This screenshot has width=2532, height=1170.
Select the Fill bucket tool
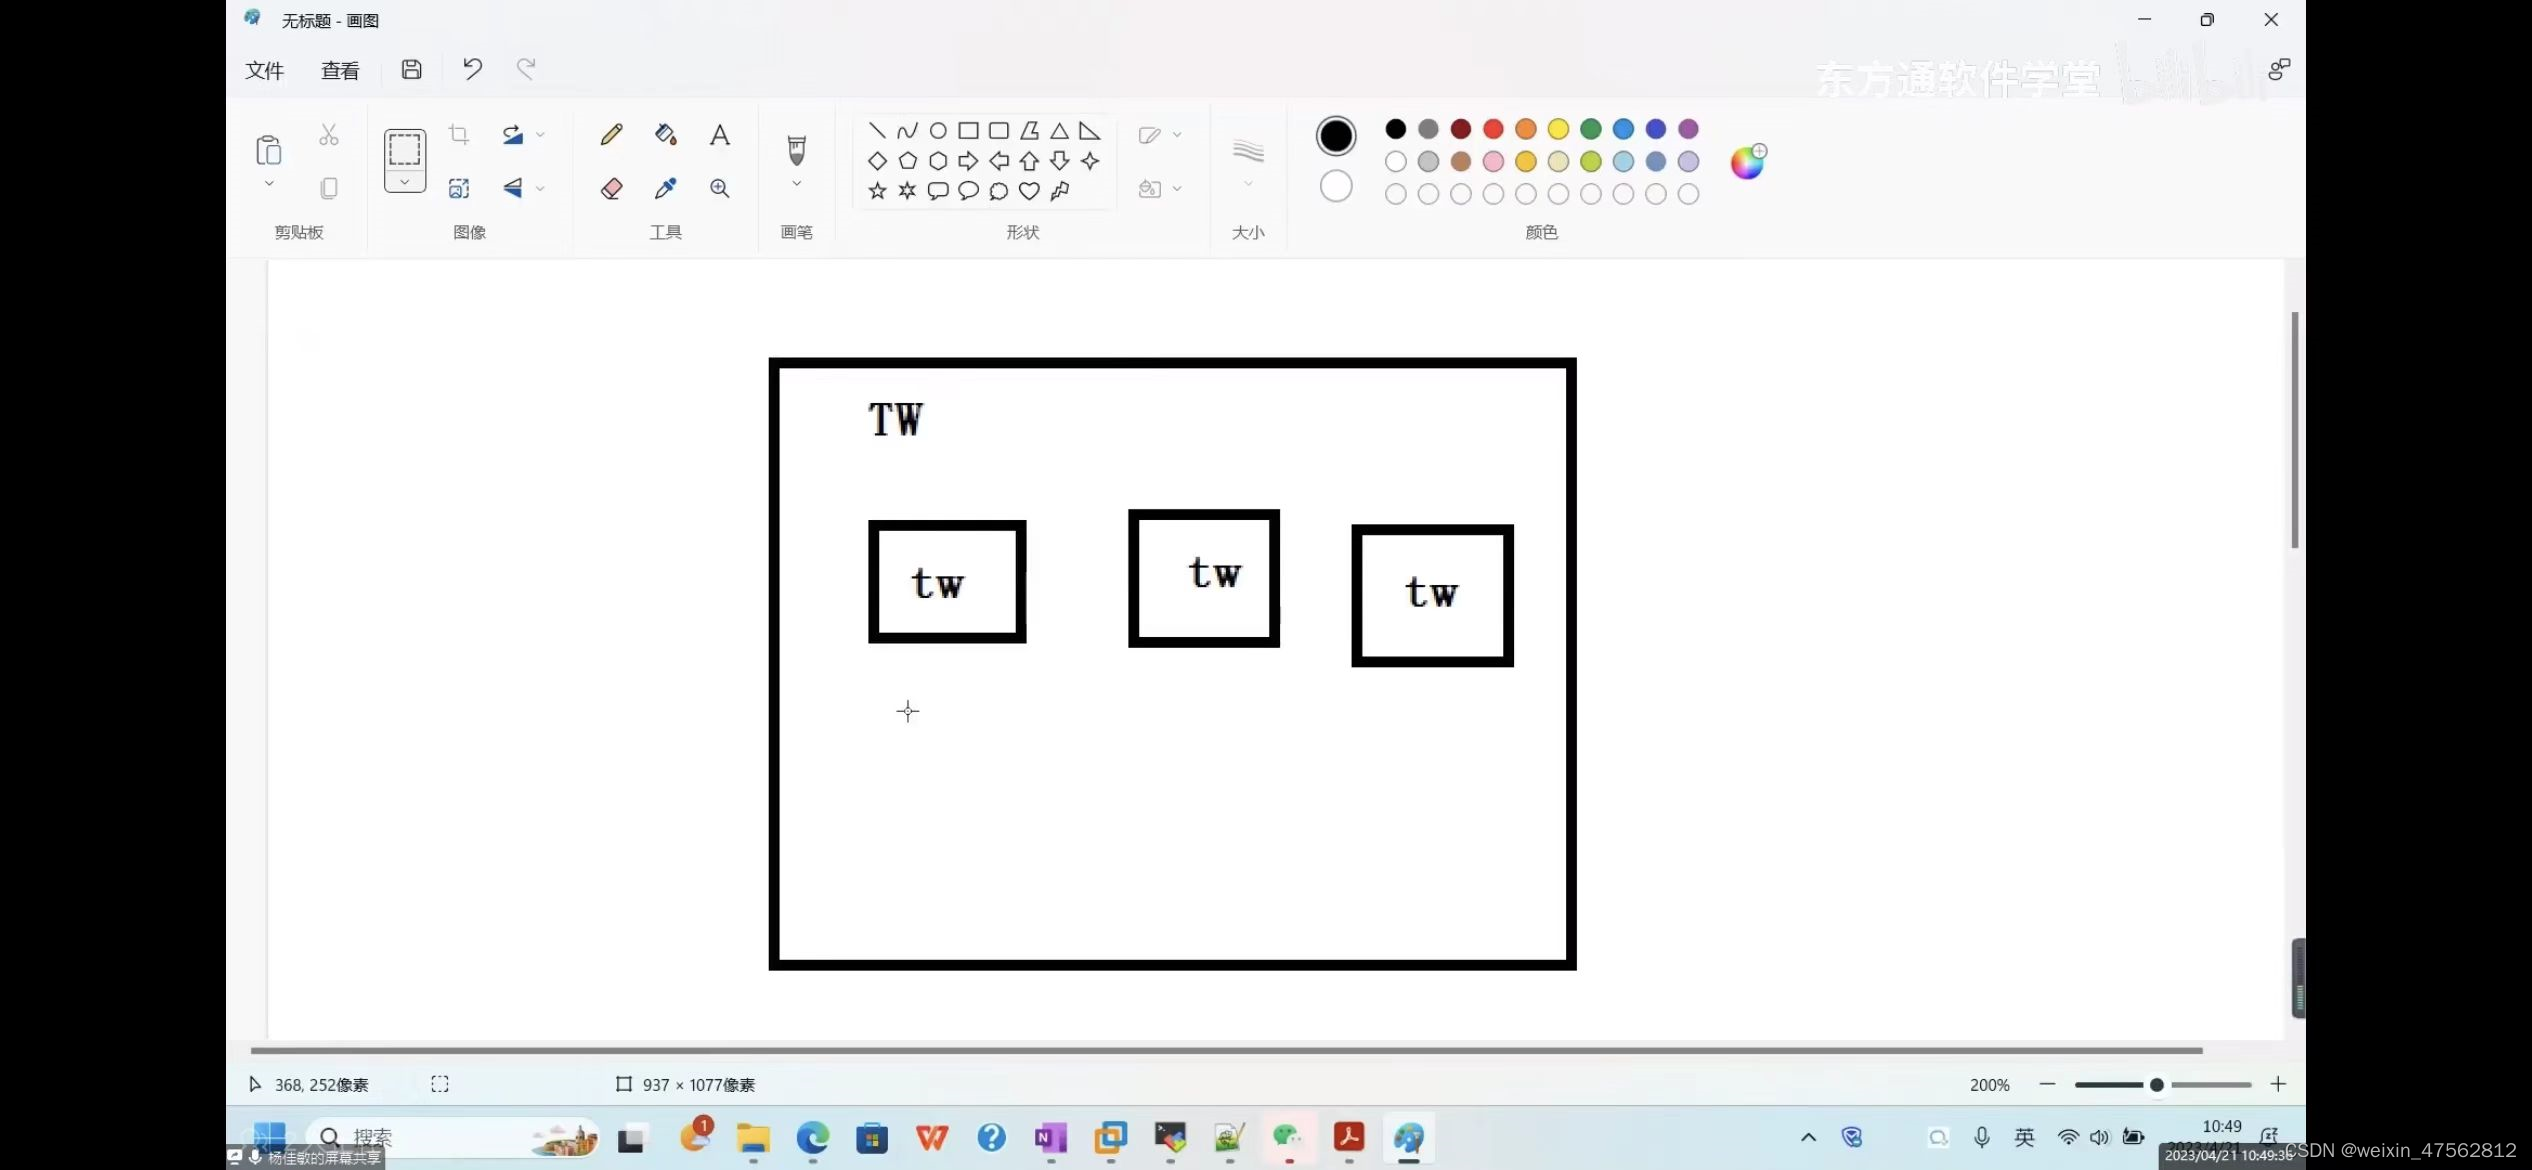[x=665, y=135]
